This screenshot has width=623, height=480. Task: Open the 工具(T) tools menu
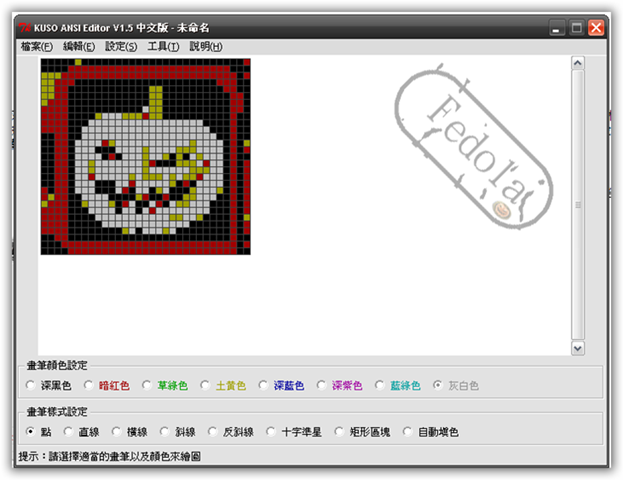(x=163, y=46)
